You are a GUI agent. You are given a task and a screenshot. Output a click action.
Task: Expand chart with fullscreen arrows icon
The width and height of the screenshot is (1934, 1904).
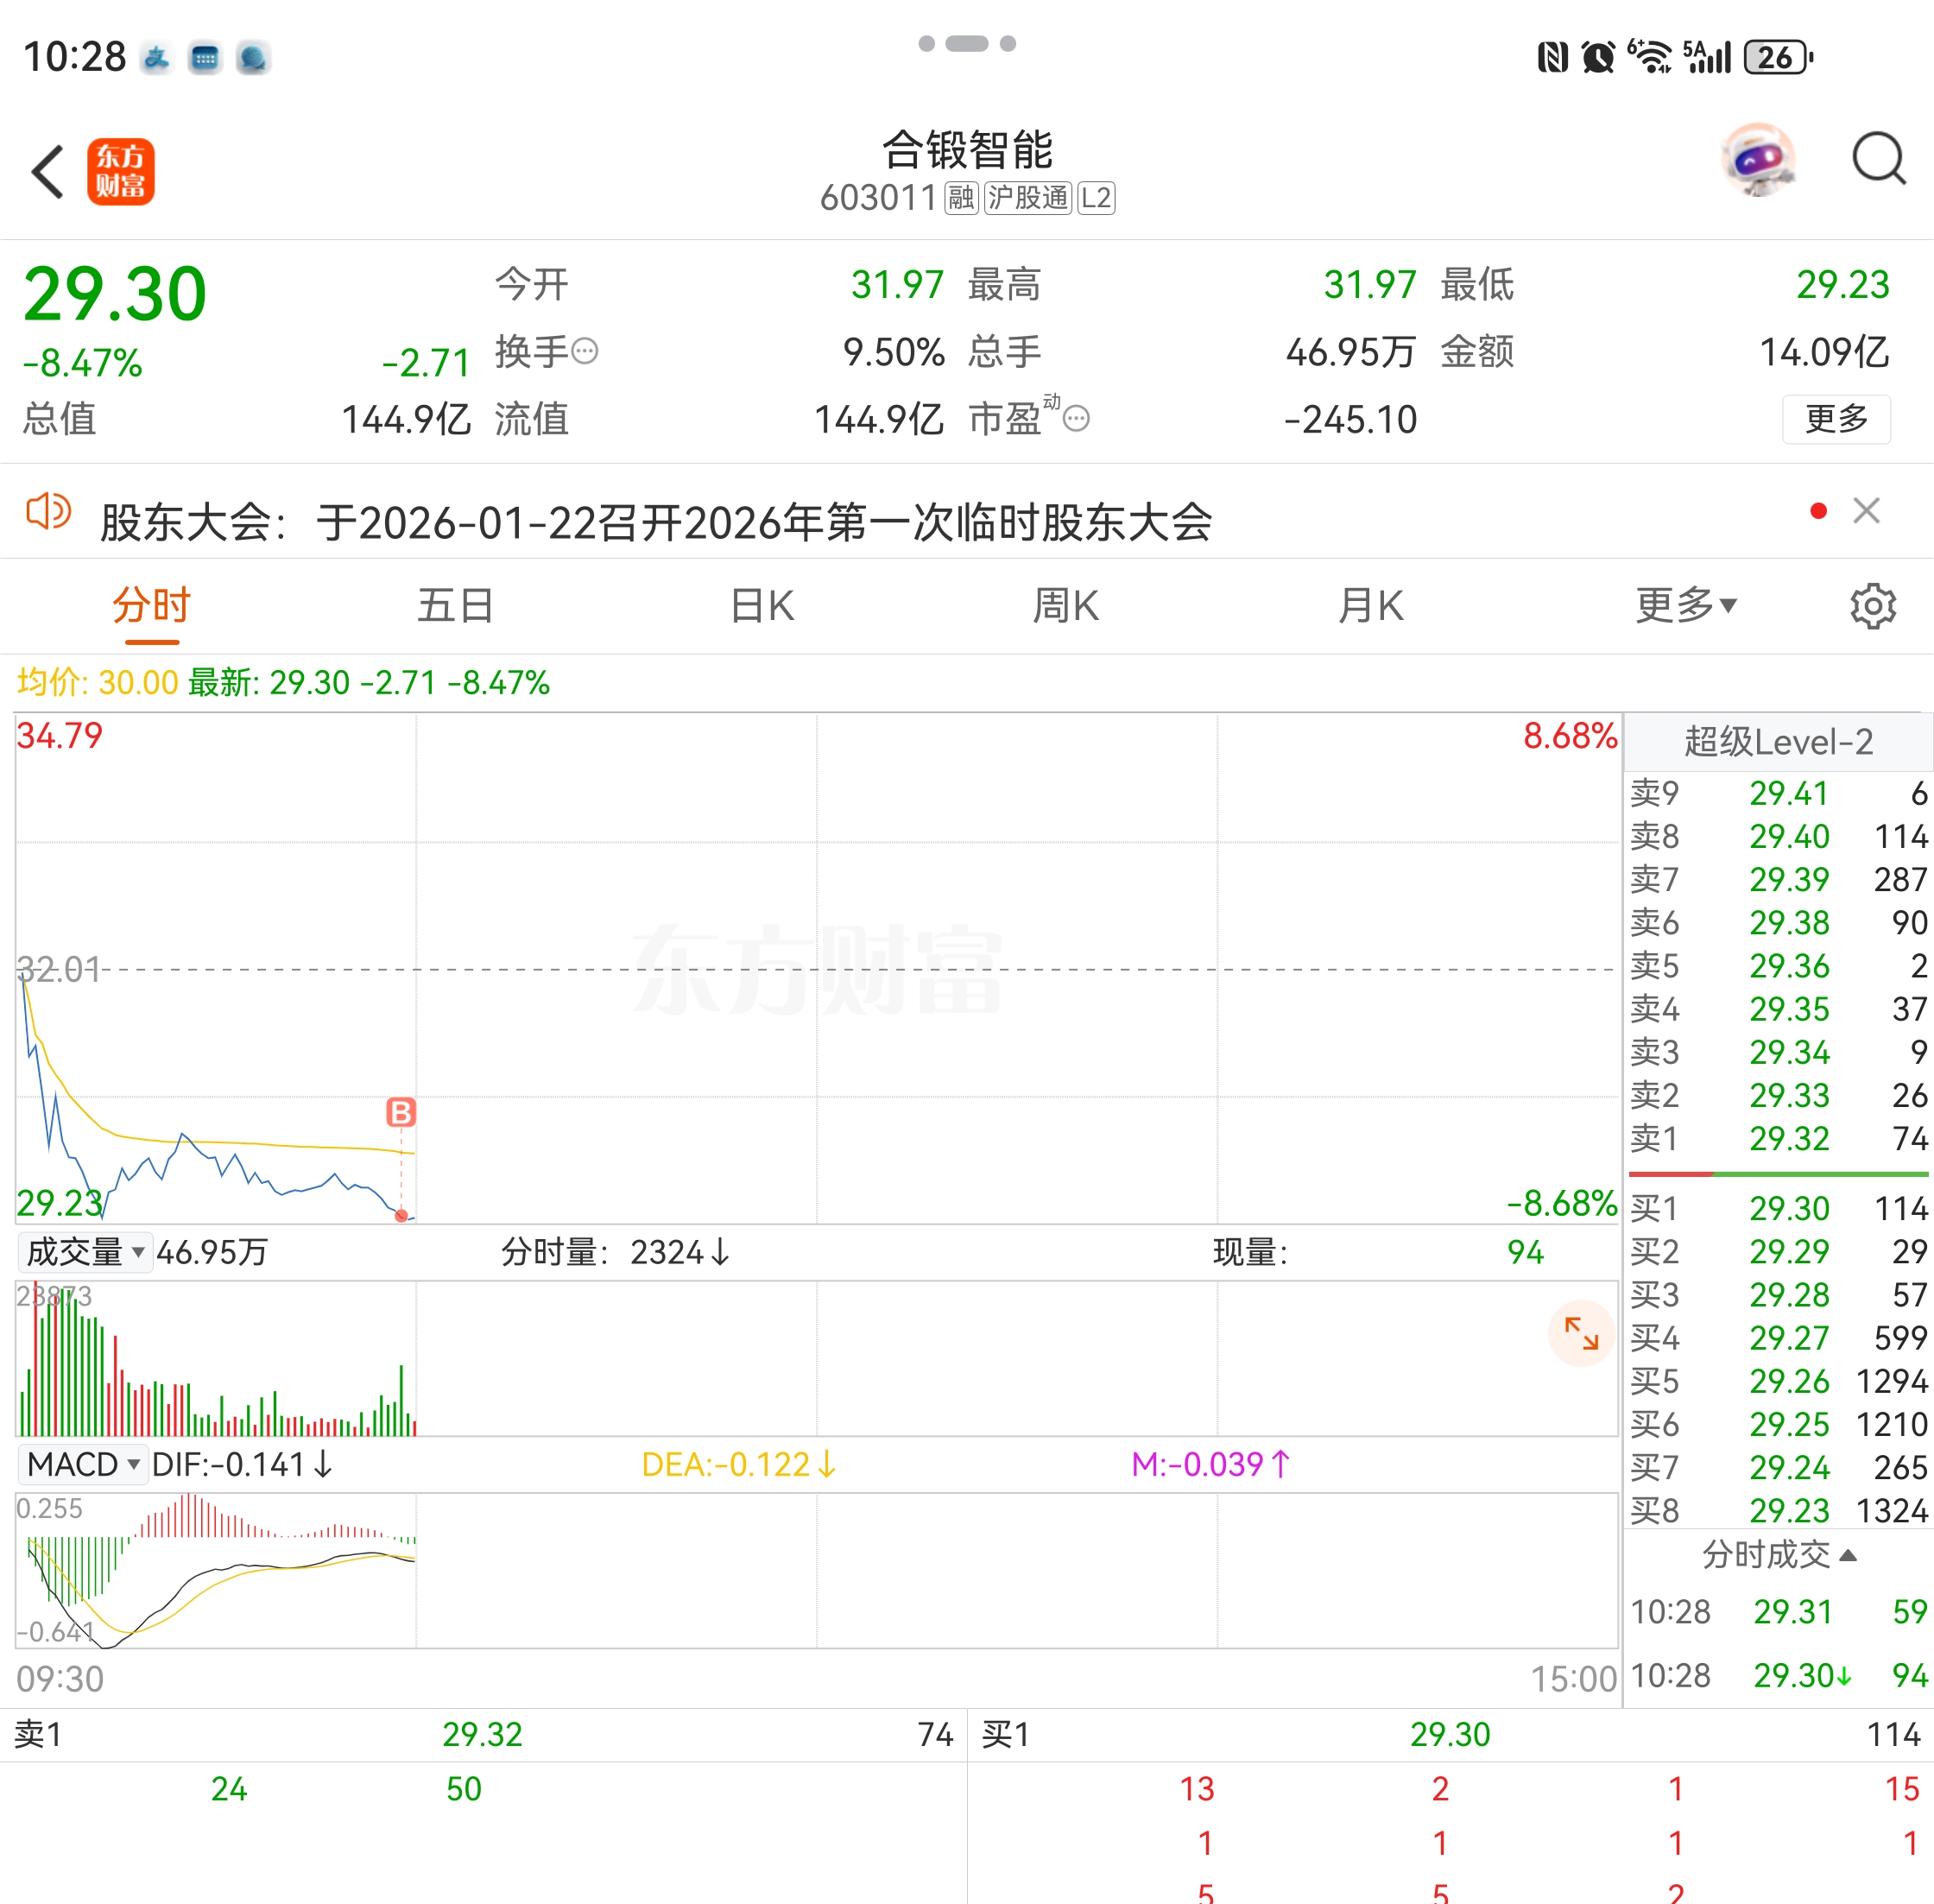tap(1581, 1333)
